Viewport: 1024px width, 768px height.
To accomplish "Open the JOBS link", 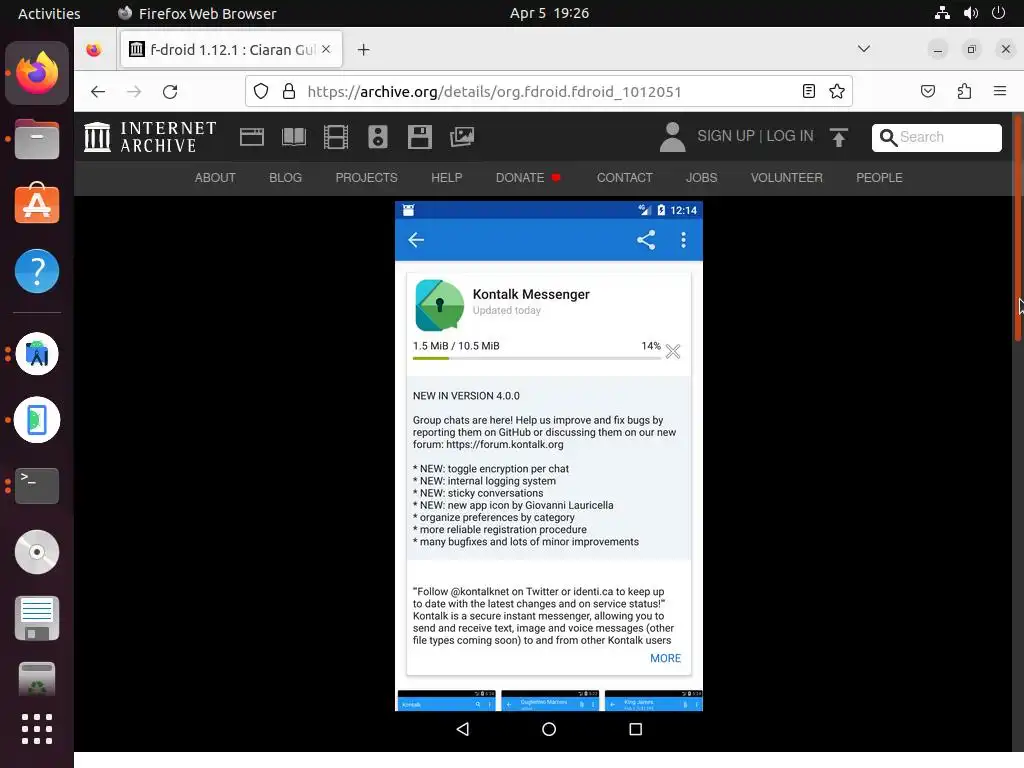I will pyautogui.click(x=701, y=178).
